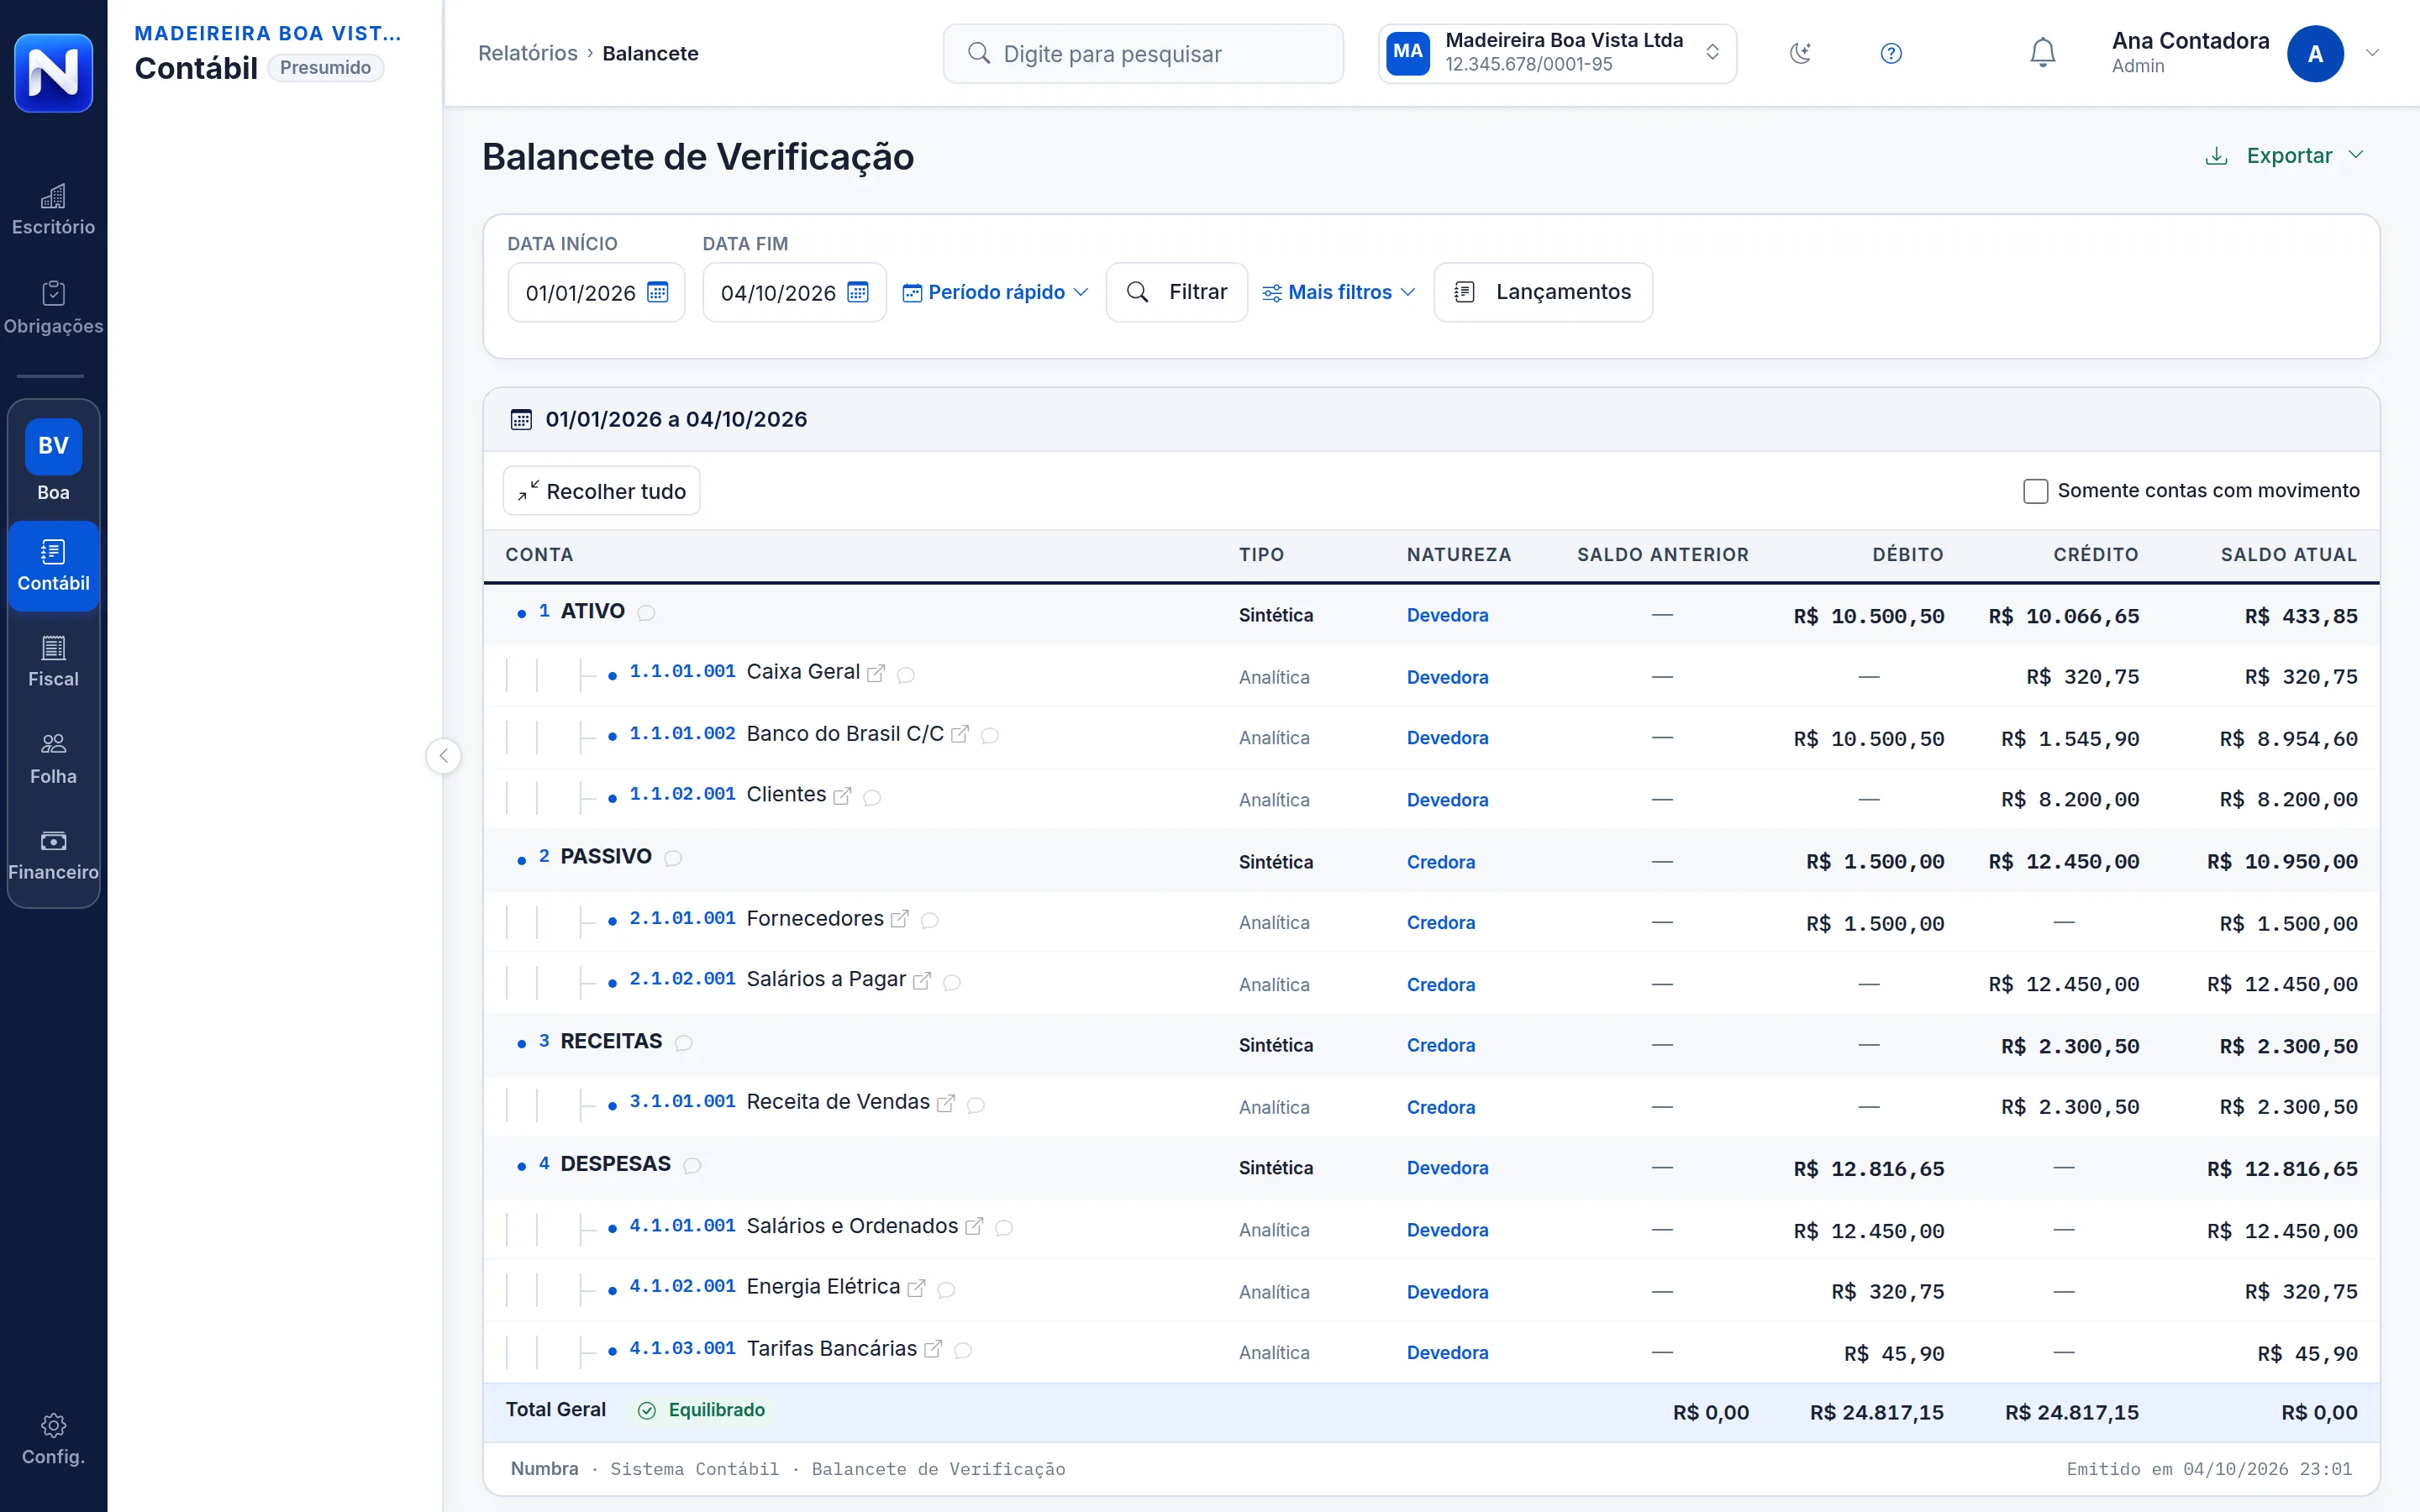
Task: Click the Numbra N logo icon
Action: (53, 72)
